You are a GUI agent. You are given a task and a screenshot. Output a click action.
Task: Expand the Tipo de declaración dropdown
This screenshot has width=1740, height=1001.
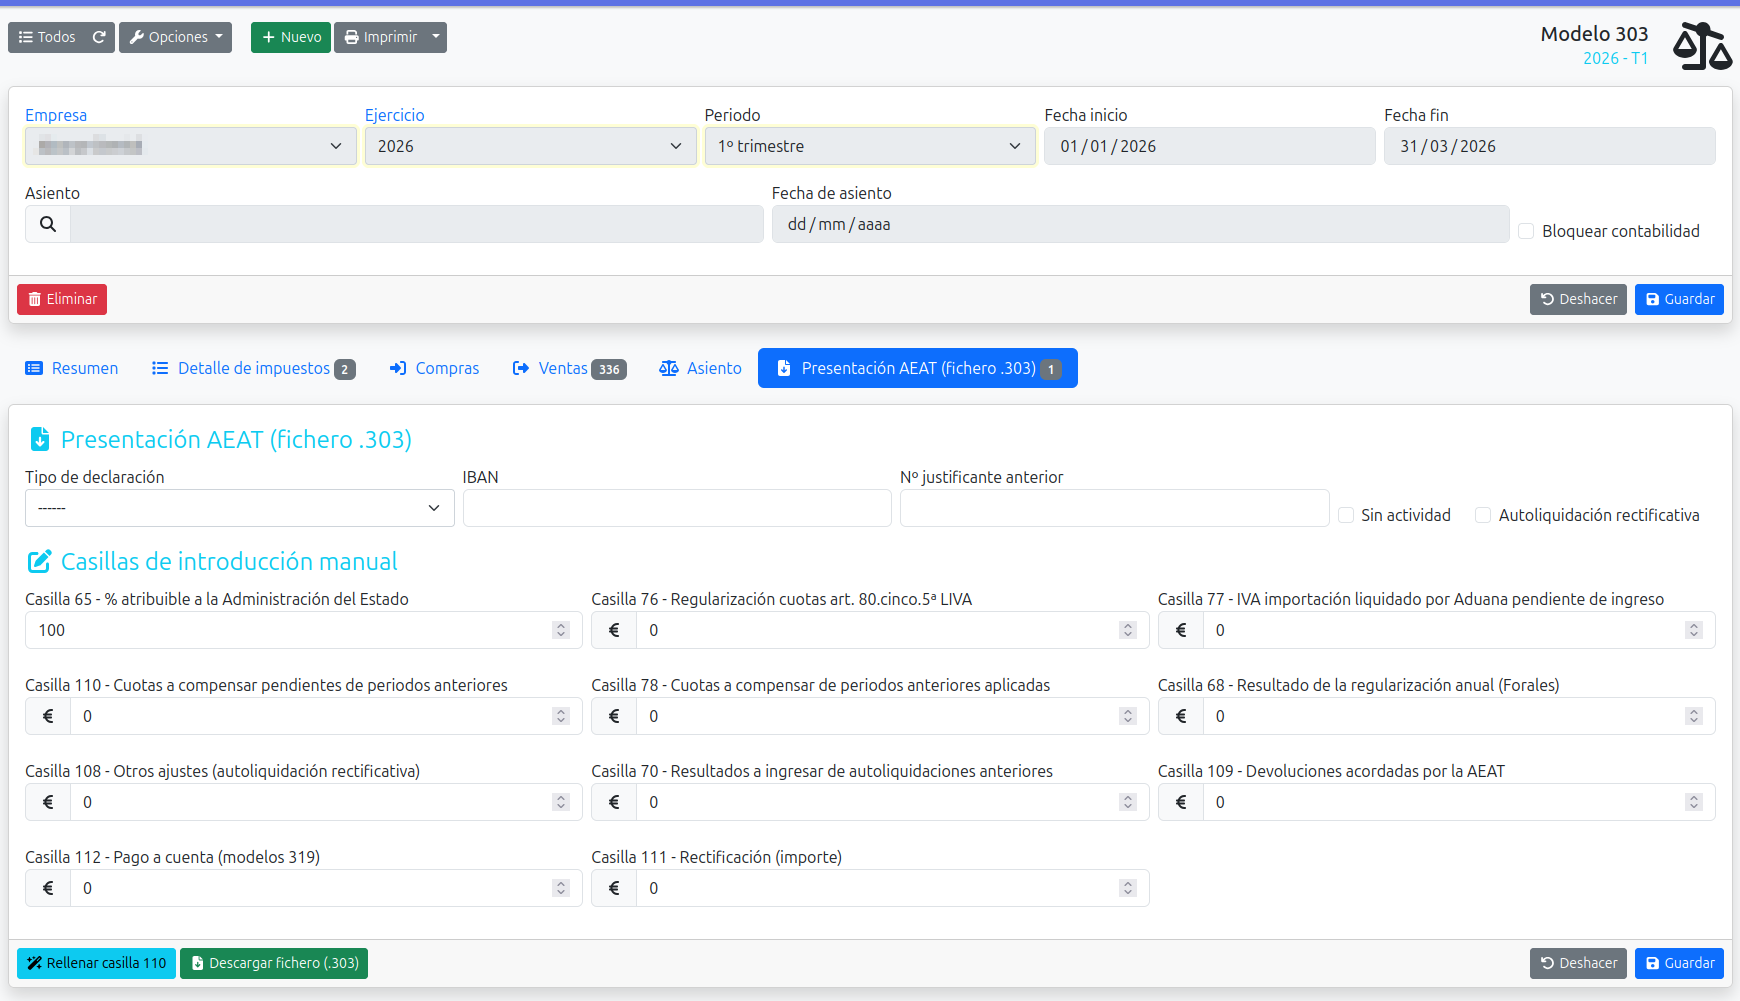[x=240, y=508]
